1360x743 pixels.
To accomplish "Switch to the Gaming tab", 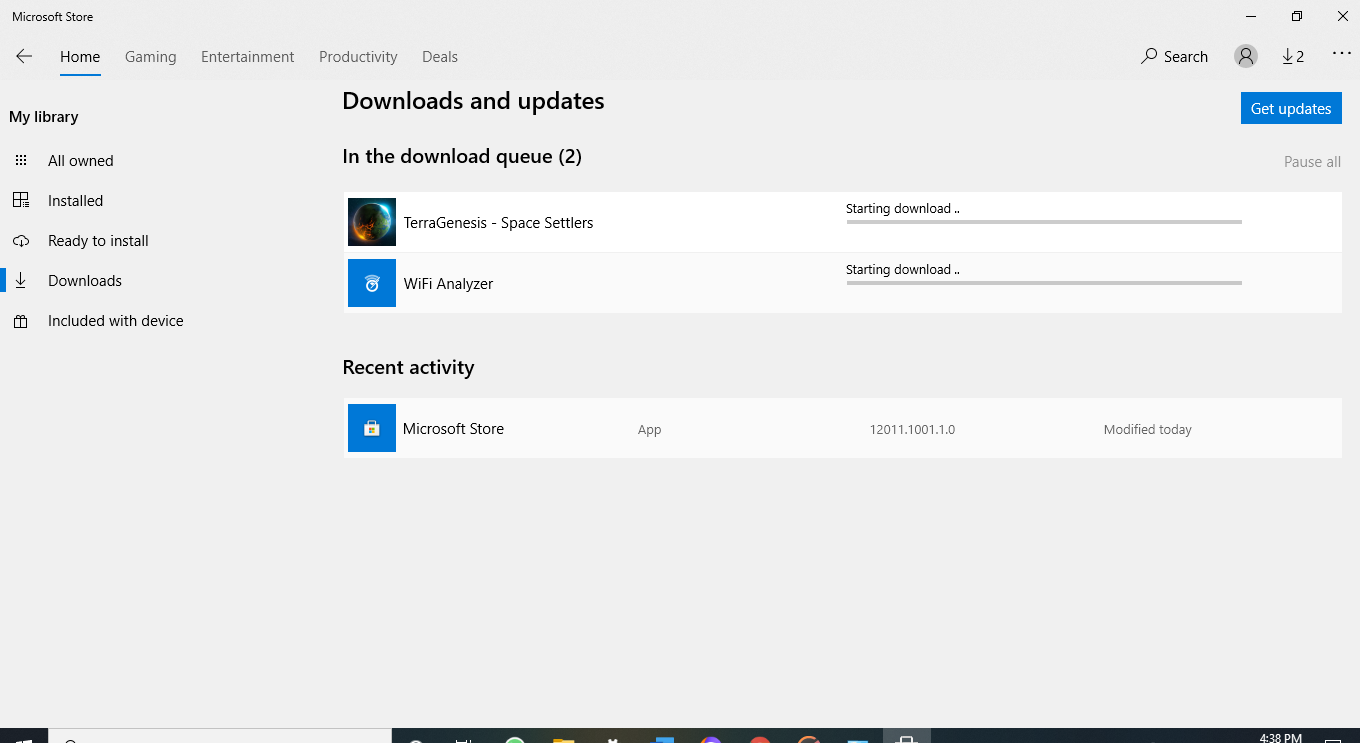I will coord(151,57).
